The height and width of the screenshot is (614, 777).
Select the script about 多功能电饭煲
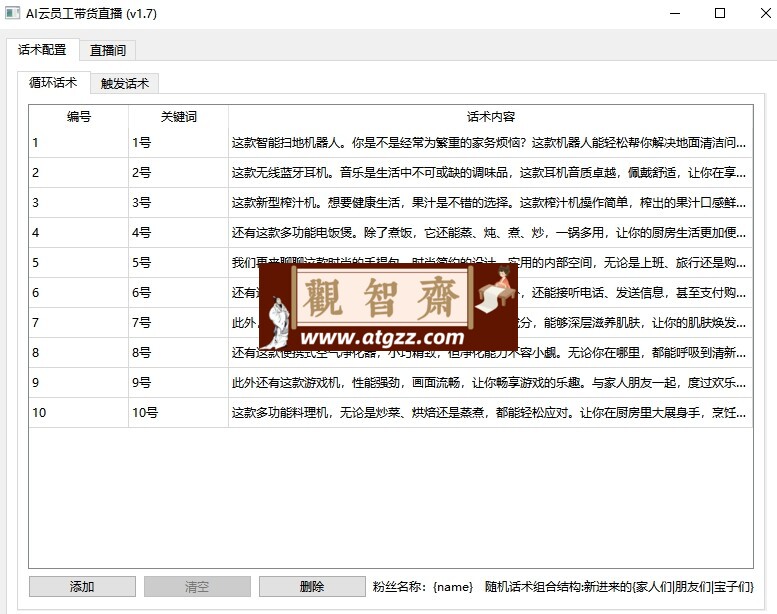(491, 232)
